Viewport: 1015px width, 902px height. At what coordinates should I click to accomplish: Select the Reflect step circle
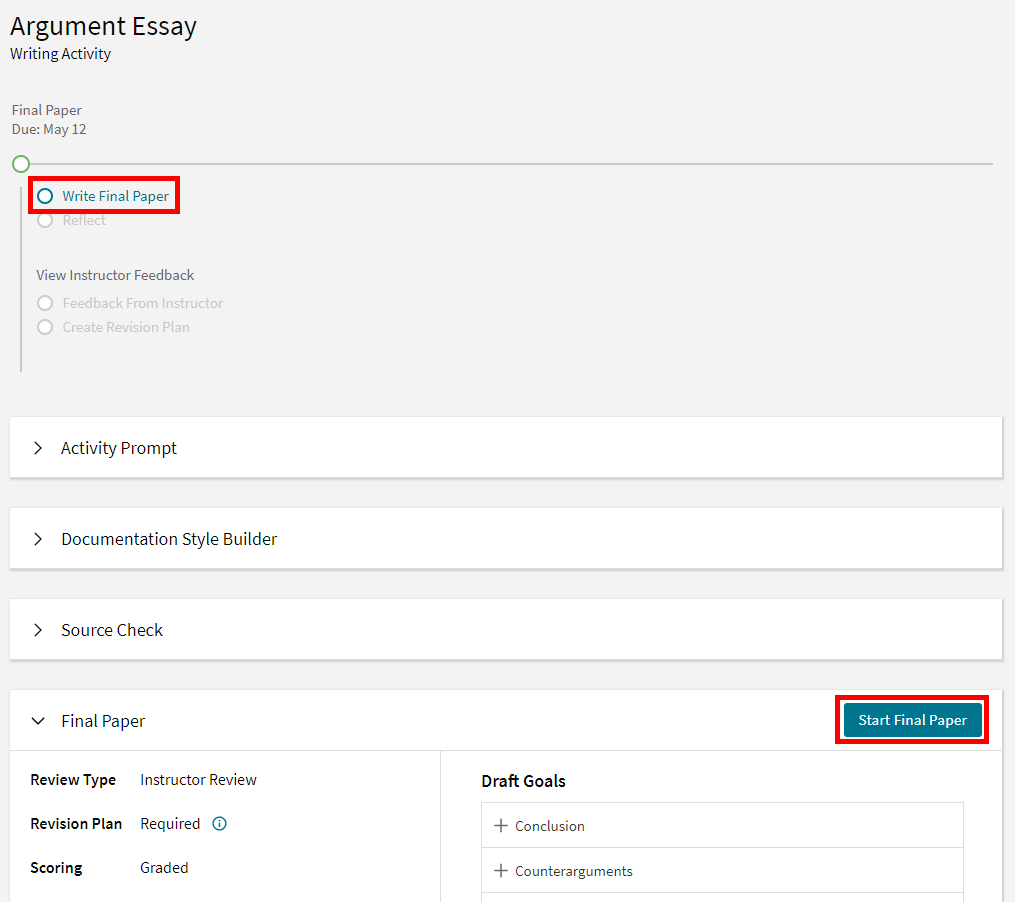45,220
